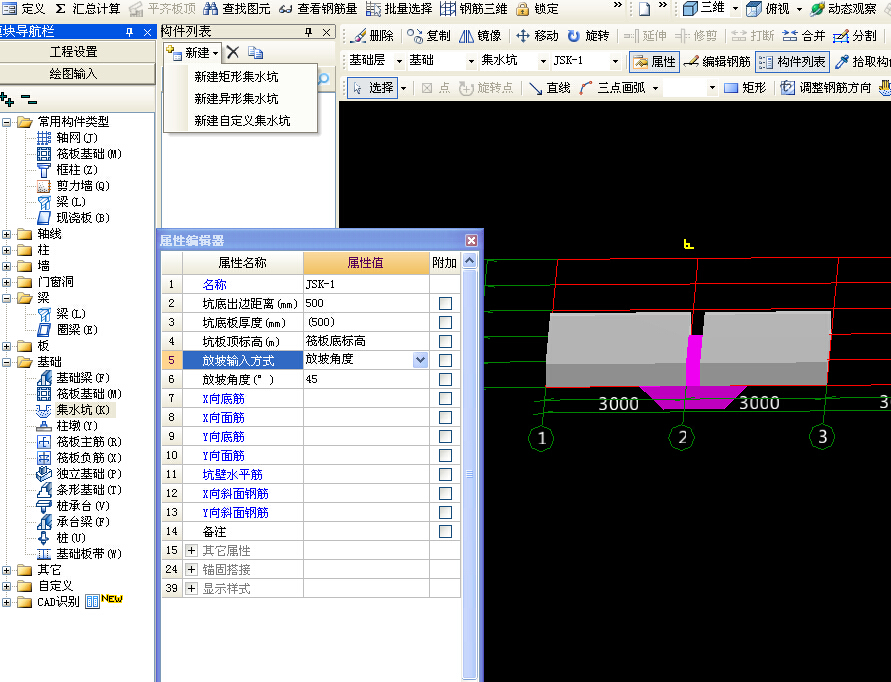The height and width of the screenshot is (682, 891).
Task: Copy component icon in 构件列表 panel
Action: click(x=255, y=53)
